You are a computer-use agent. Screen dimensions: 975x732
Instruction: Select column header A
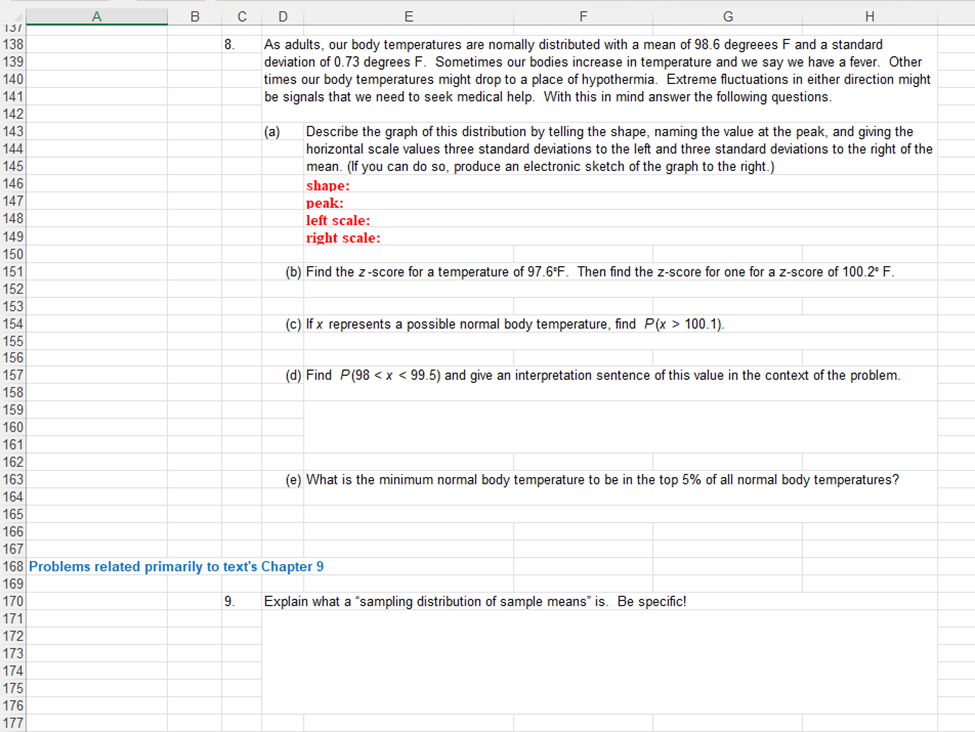pyautogui.click(x=97, y=16)
